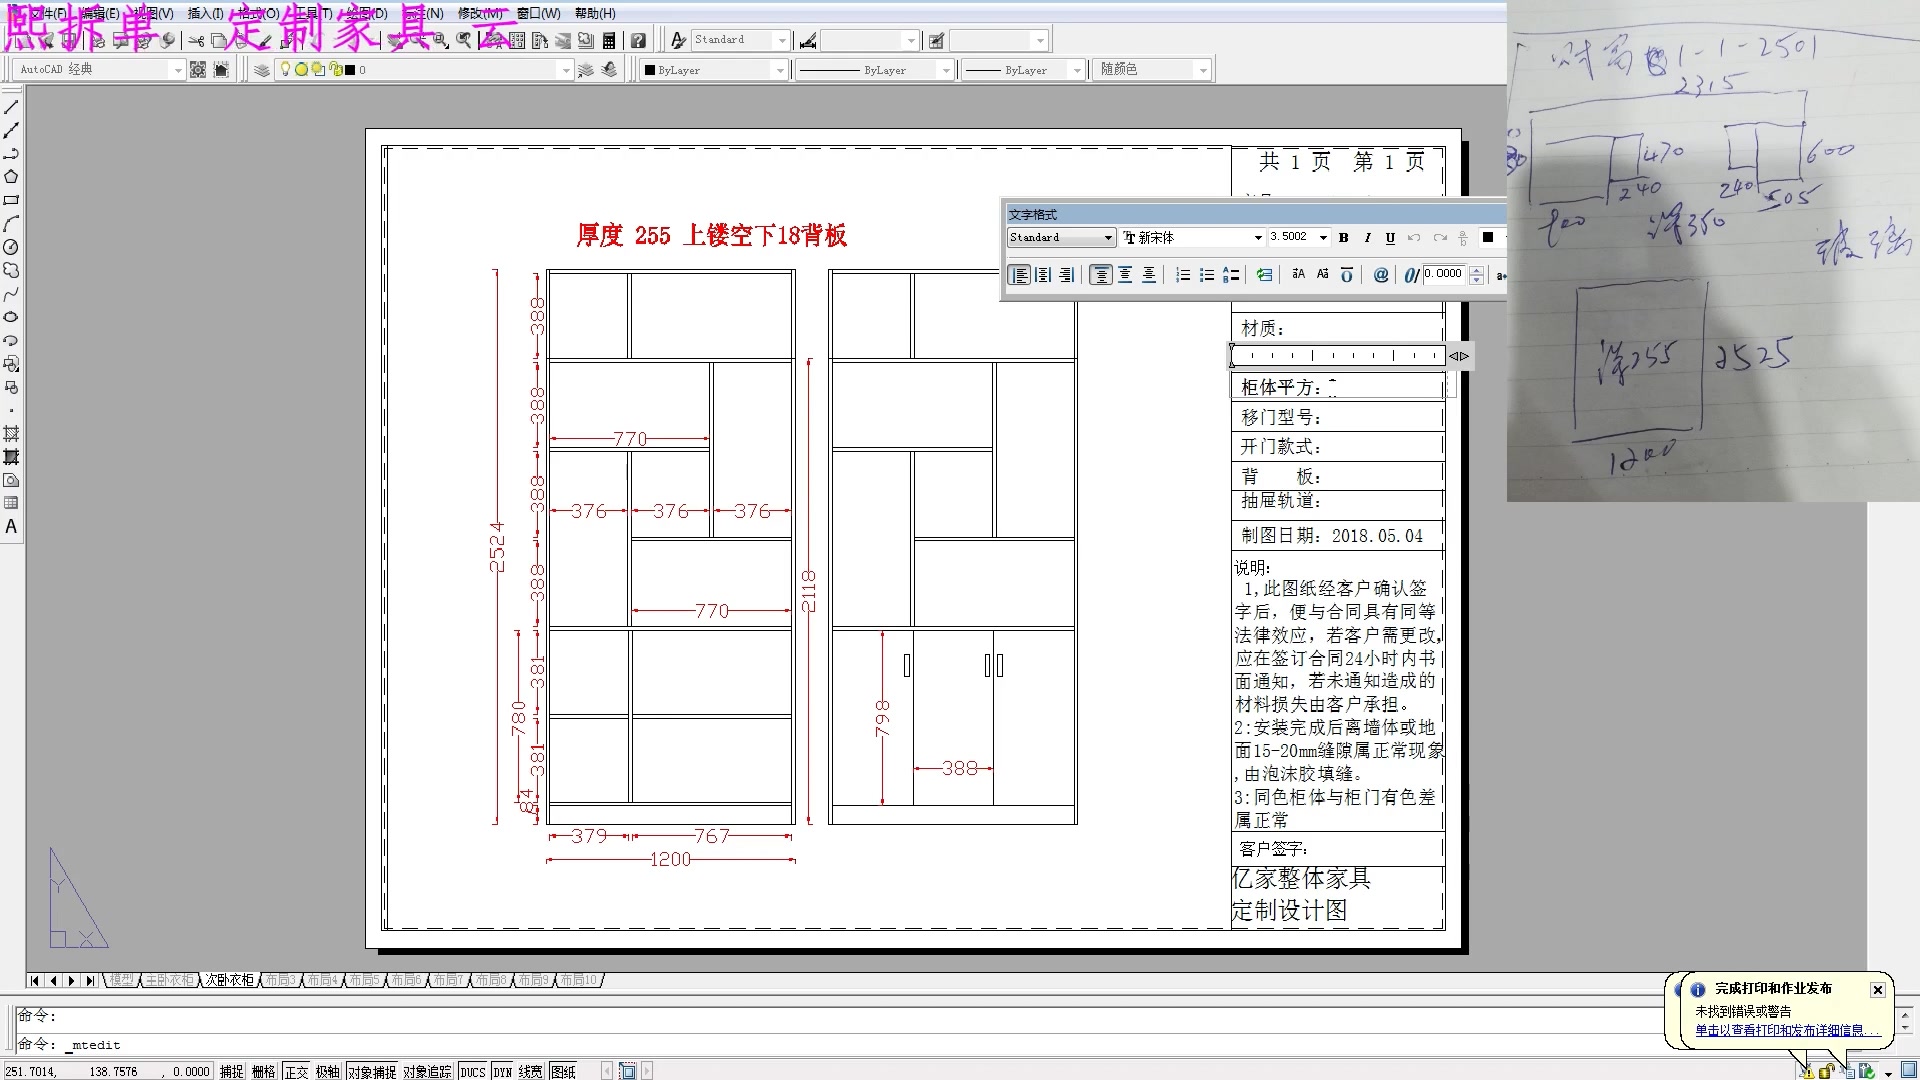Enable 对象捕捉 object snap
Screen dimensions: 1920x1080
click(x=370, y=1070)
